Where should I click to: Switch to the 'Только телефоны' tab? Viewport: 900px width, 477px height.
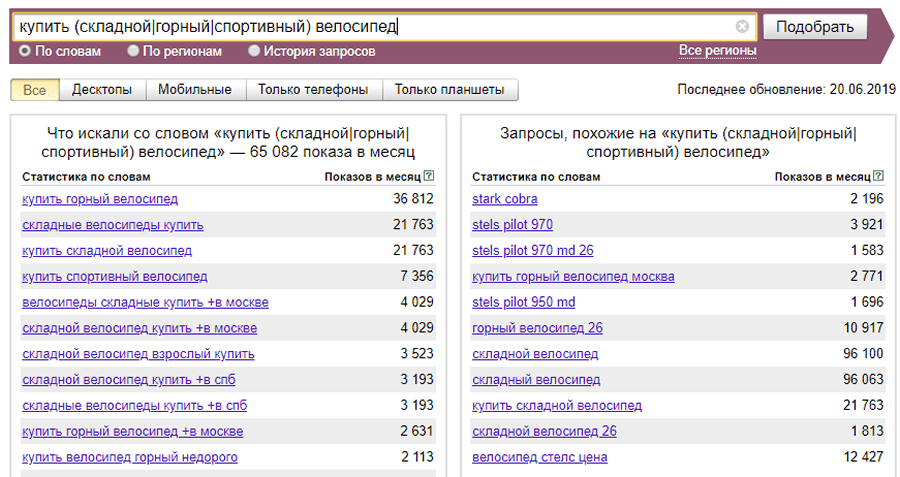[x=313, y=90]
